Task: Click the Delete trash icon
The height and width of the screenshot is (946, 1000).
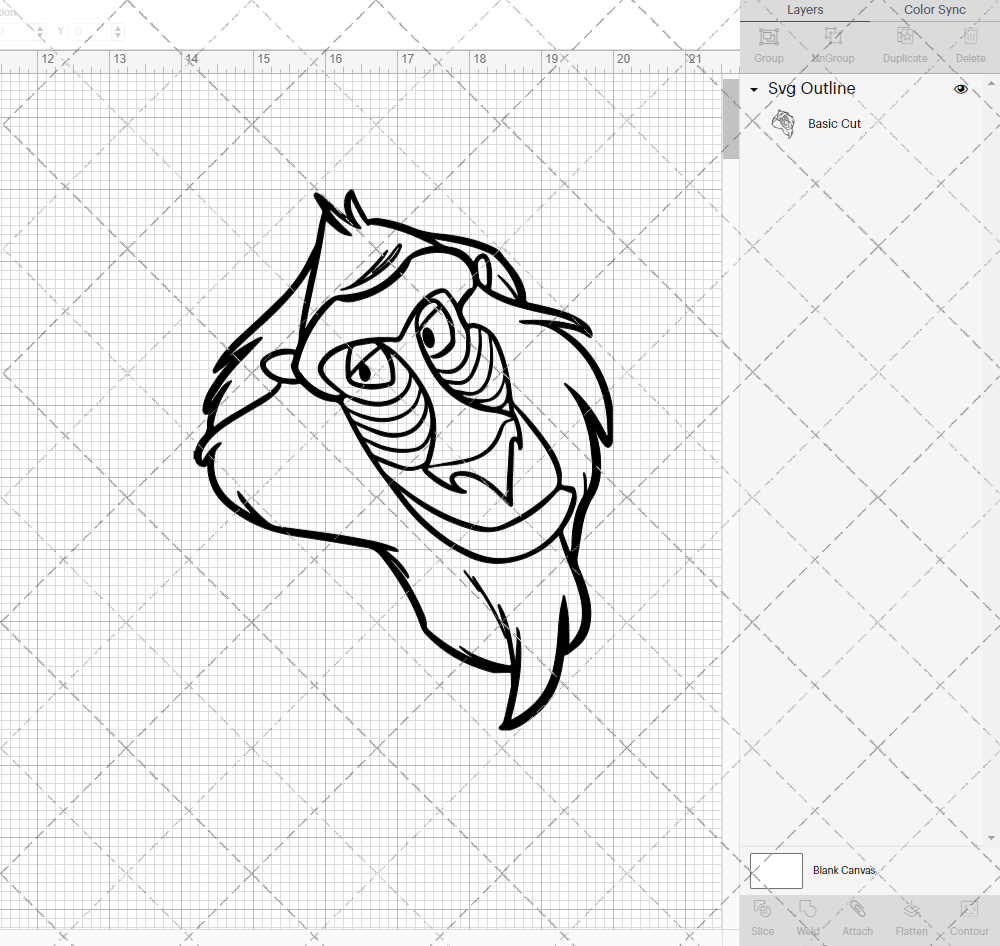Action: 970,36
